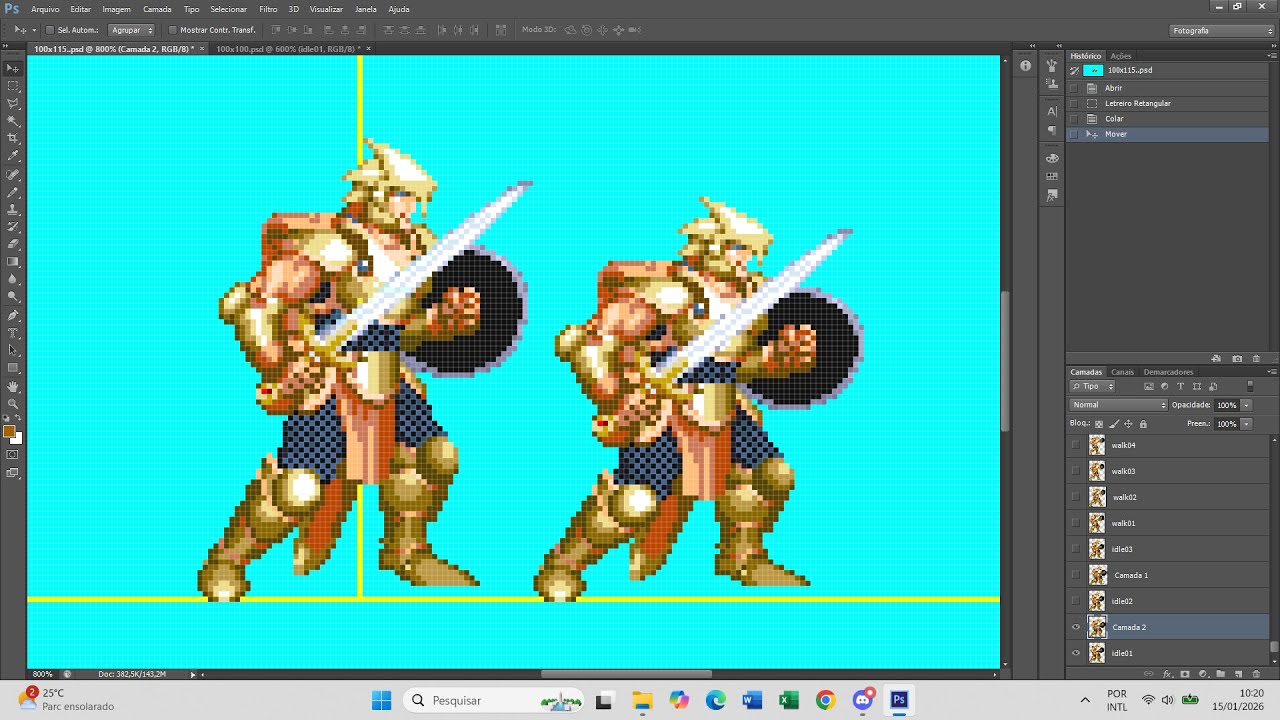Viewport: 1280px width, 720px height.
Task: Hide the idle01 layer
Action: tap(1076, 653)
